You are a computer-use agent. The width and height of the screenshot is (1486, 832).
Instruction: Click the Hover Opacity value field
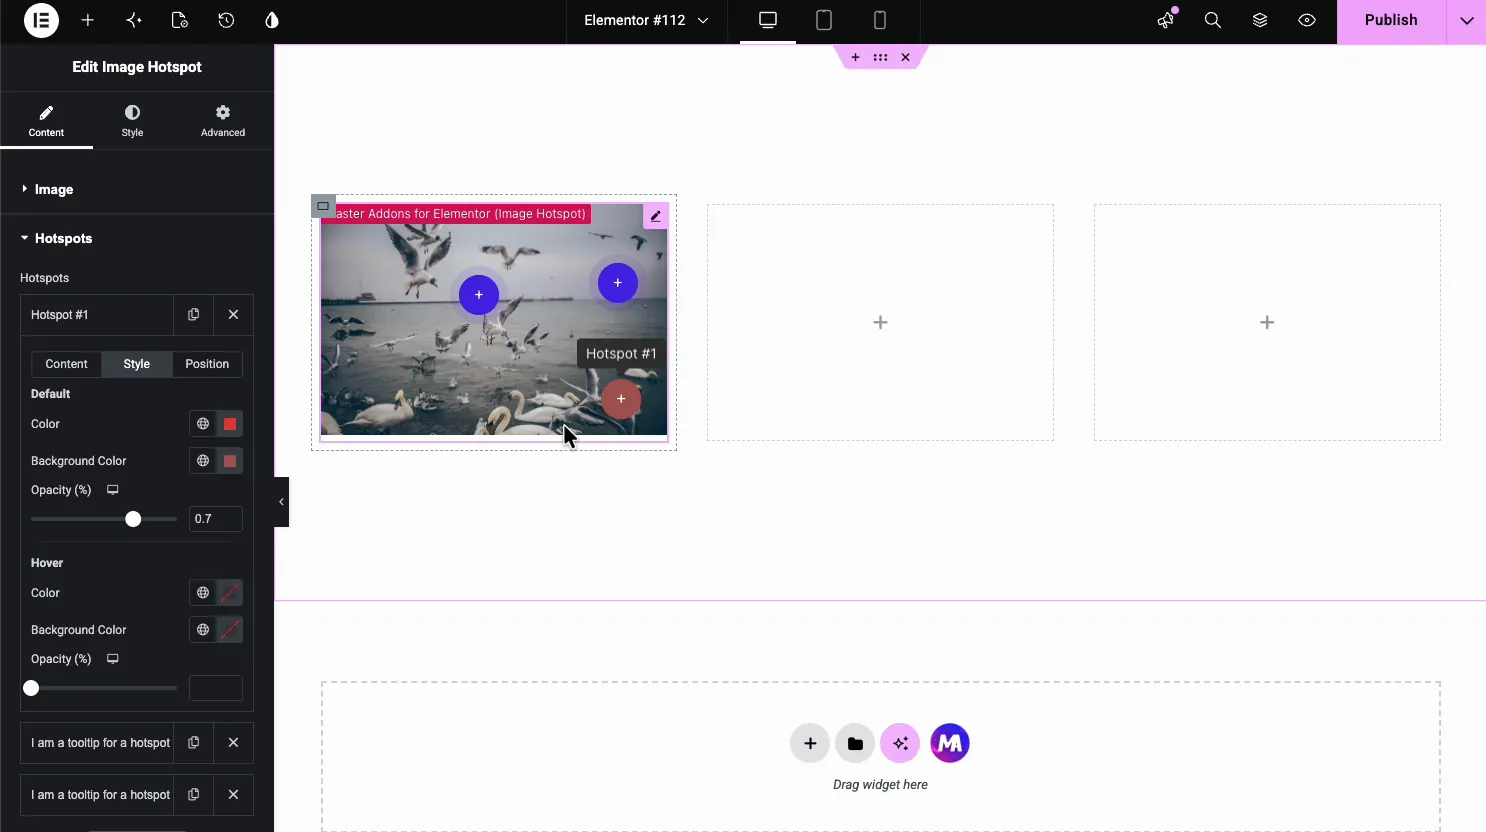216,688
